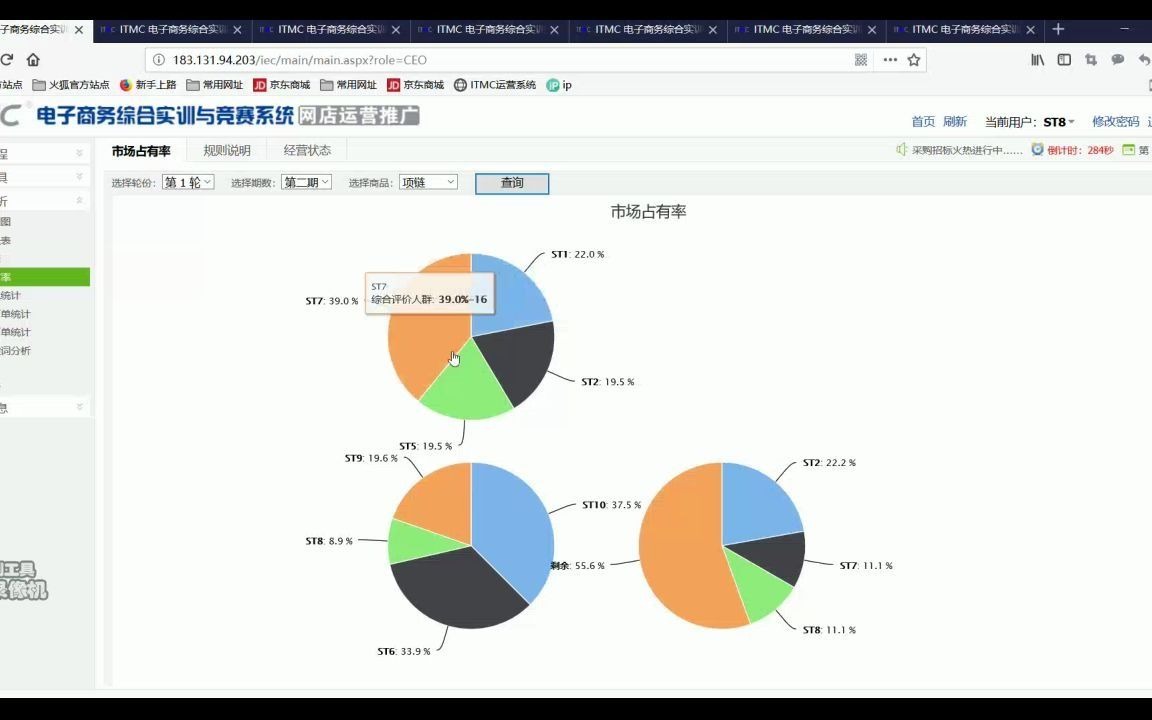
Task: Toggle the sidebar icon near the address bar
Action: (x=1063, y=60)
